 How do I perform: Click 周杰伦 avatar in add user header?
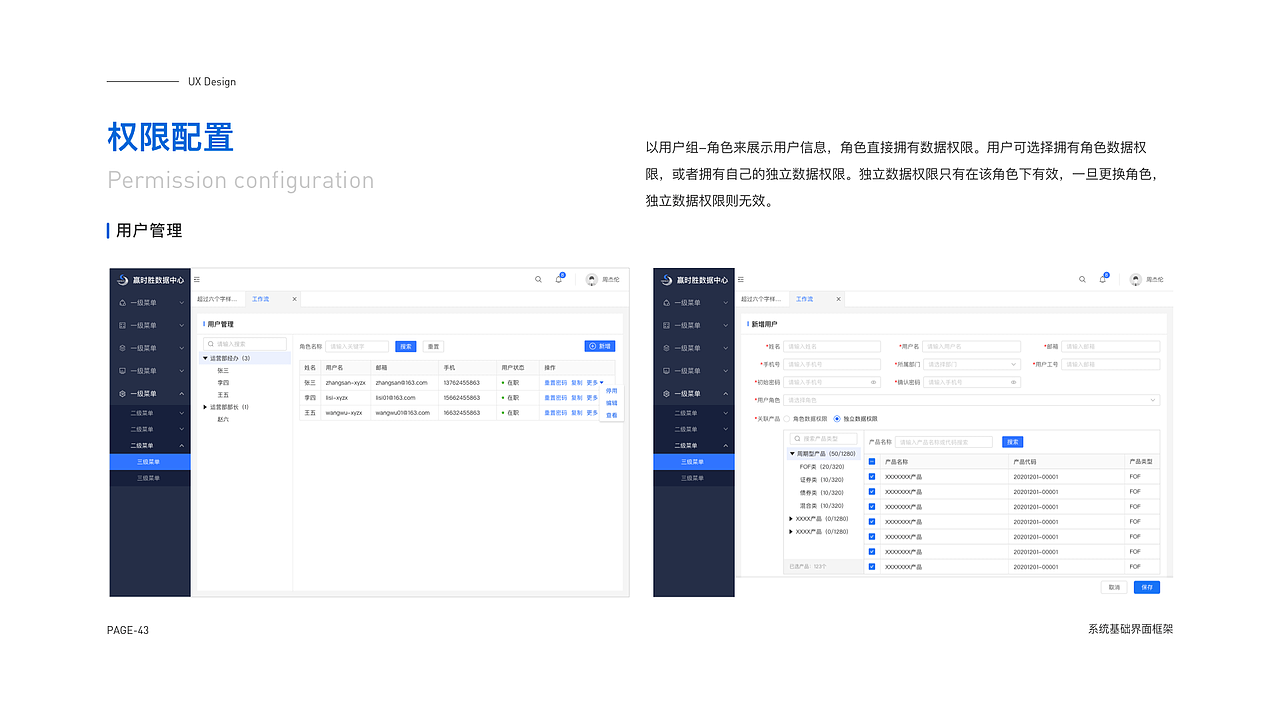(1136, 280)
